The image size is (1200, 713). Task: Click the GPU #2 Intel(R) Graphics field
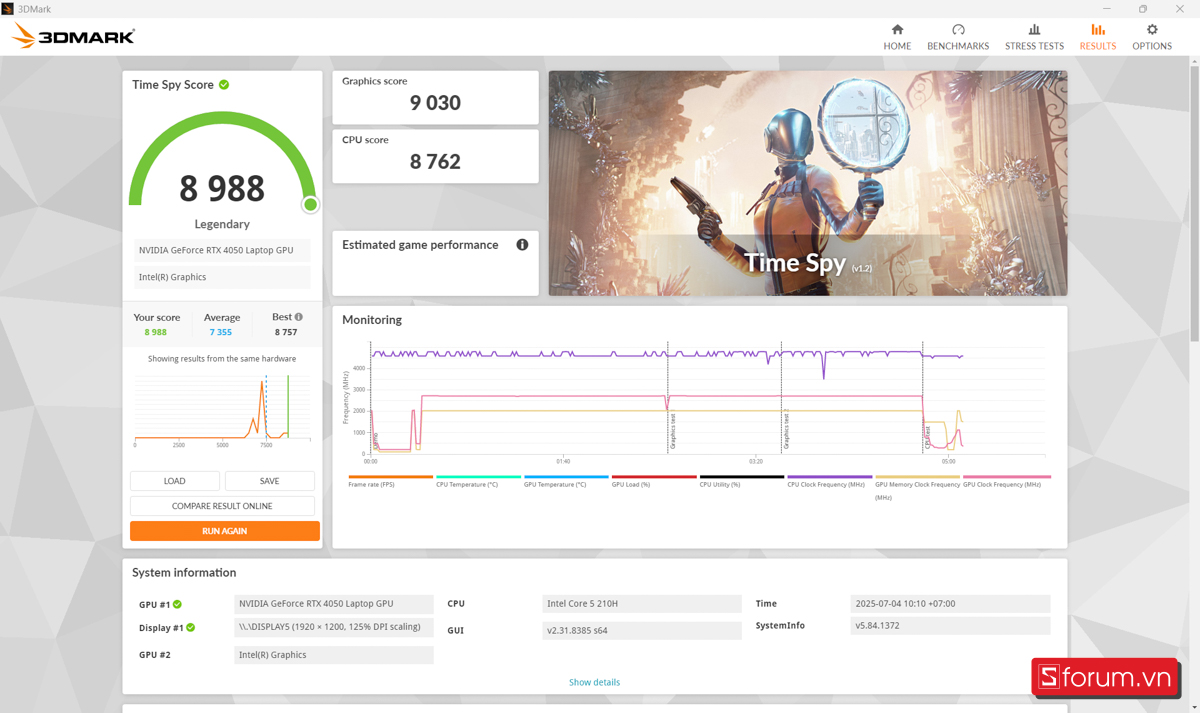pos(334,655)
